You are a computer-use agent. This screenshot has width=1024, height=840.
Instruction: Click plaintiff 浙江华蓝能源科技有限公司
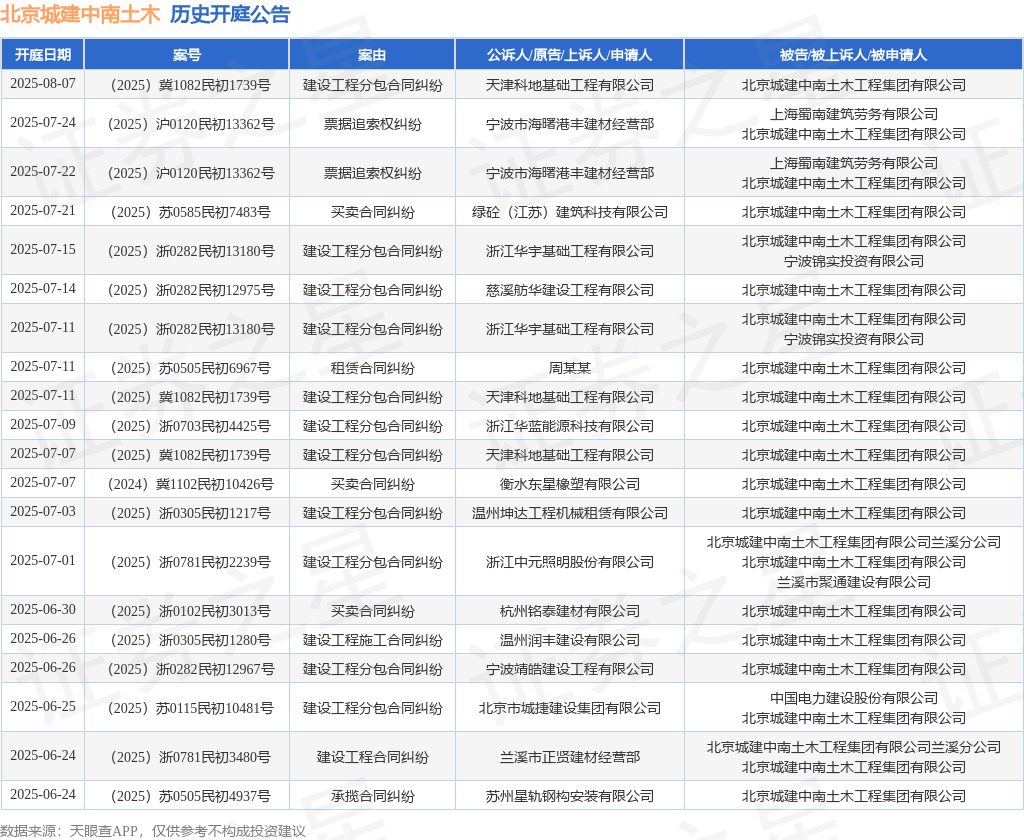pyautogui.click(x=569, y=427)
